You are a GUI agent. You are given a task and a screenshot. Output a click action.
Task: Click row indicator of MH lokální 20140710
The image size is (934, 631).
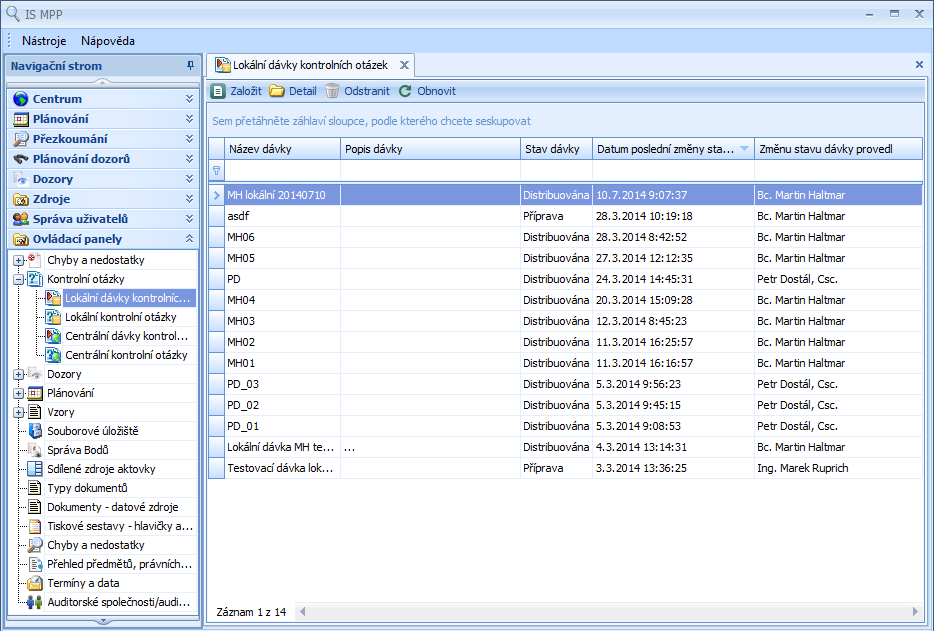click(x=216, y=195)
